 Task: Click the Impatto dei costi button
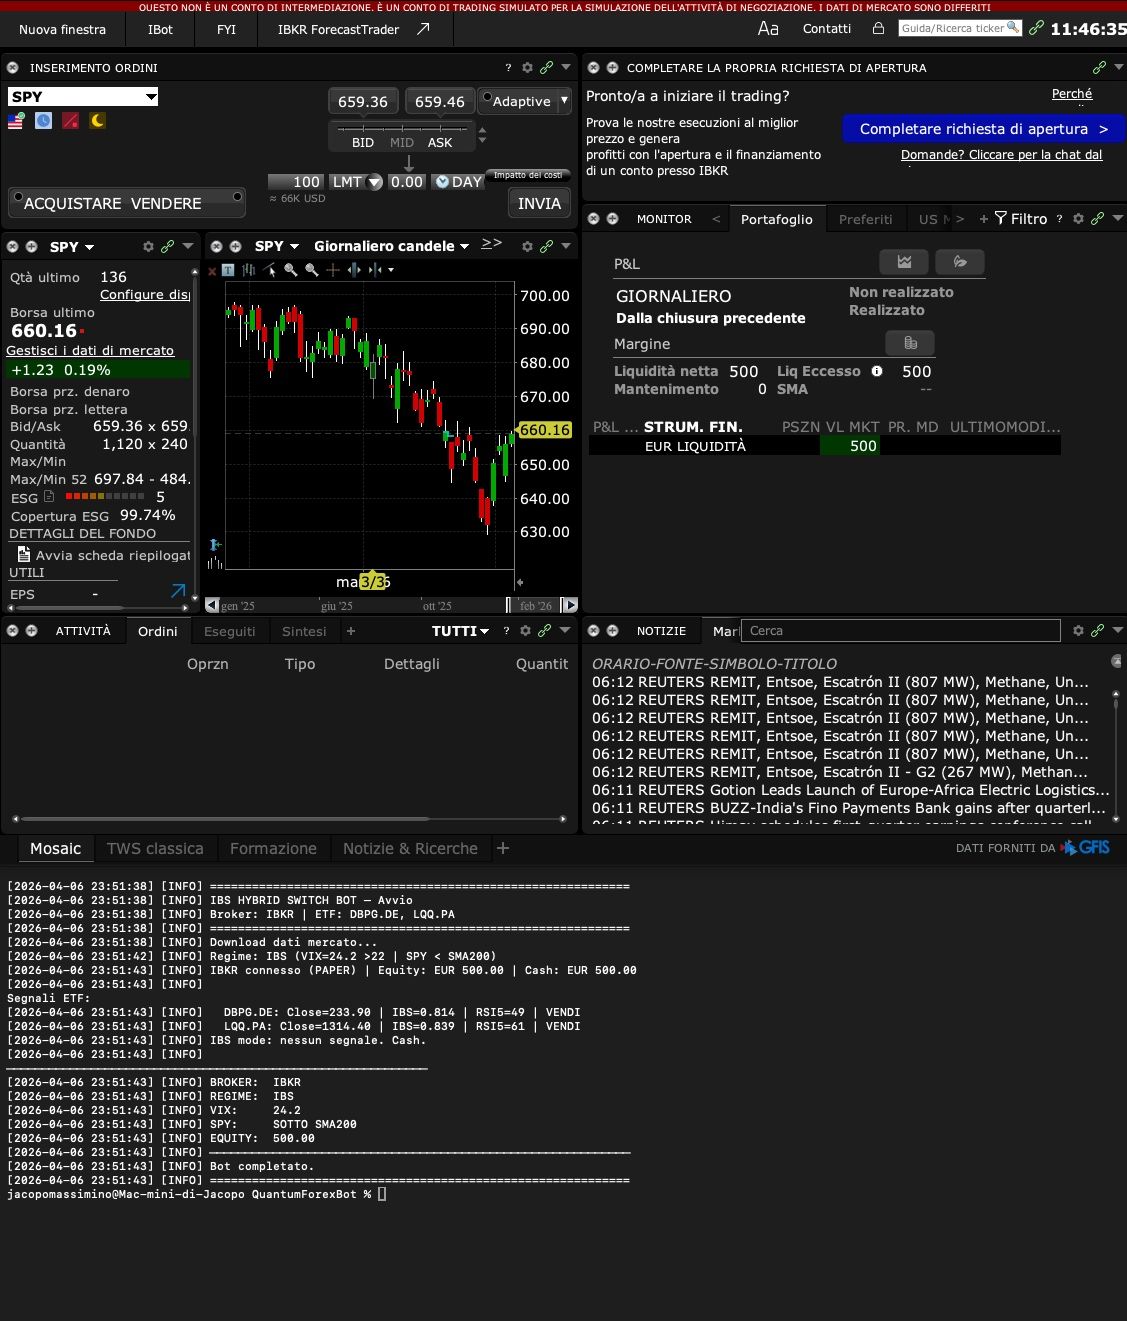click(528, 175)
